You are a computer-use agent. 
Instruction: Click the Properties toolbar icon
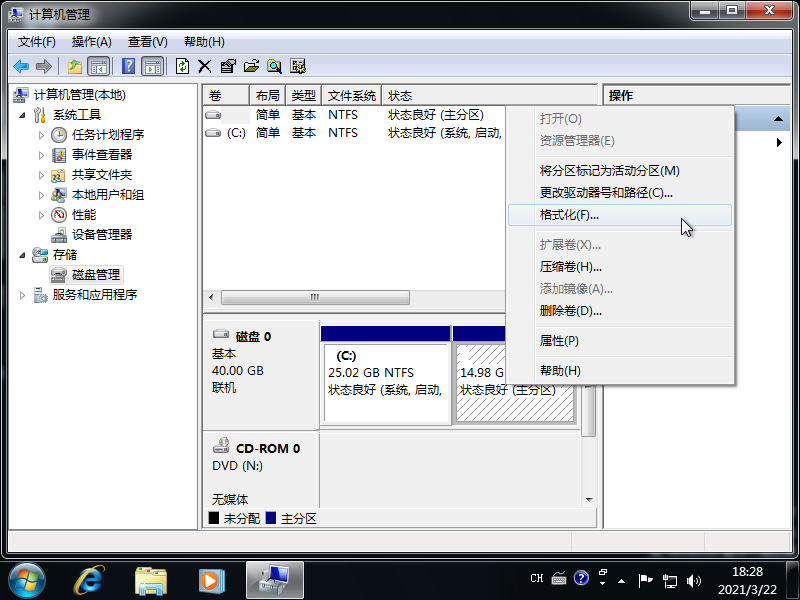click(x=229, y=66)
